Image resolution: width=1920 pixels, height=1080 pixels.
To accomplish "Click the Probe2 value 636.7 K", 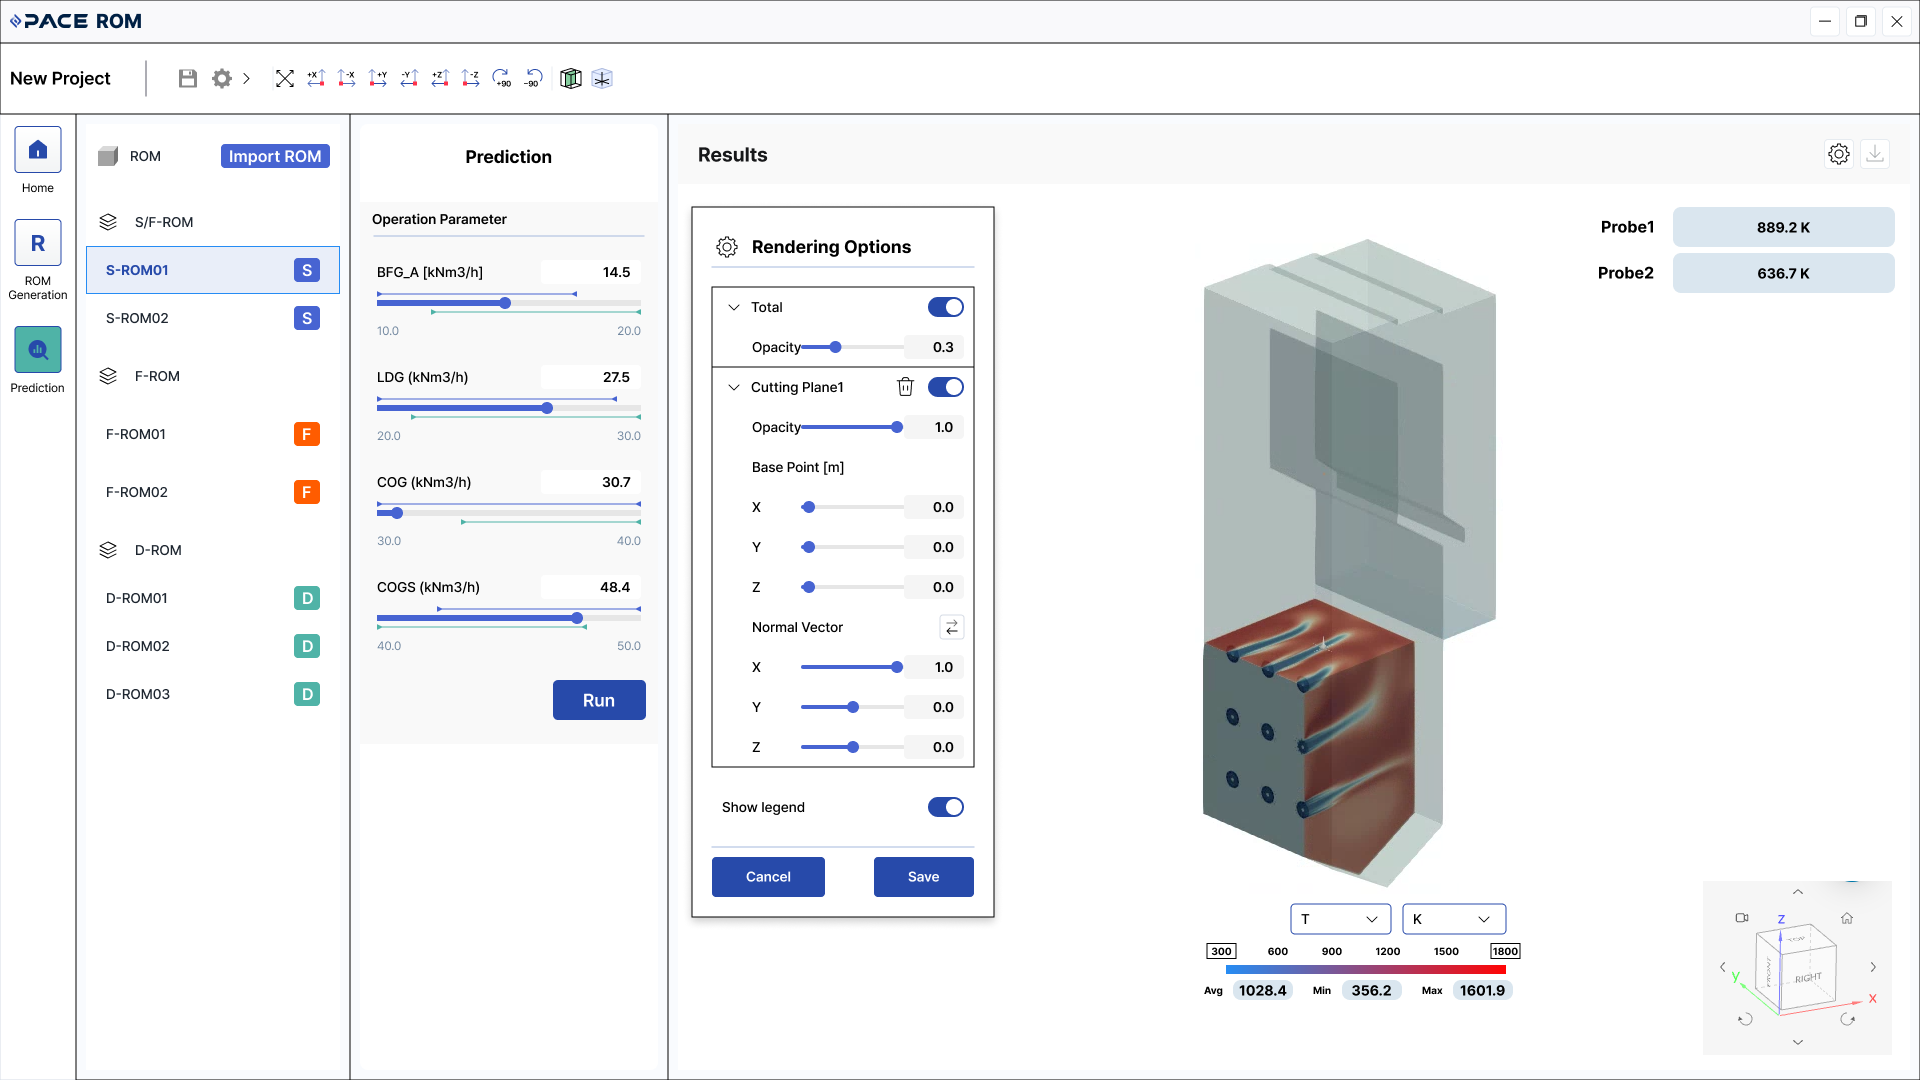I will 1784,273.
